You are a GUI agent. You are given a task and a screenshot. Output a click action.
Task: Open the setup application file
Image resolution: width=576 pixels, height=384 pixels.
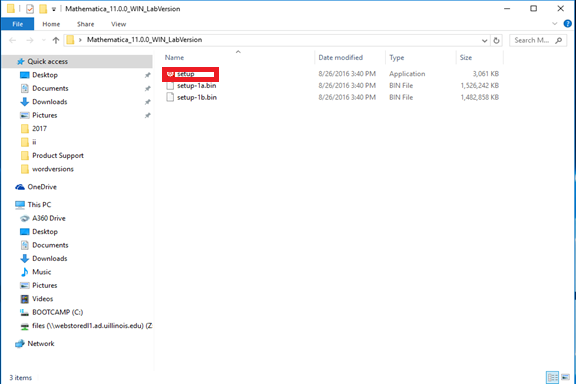tap(186, 74)
